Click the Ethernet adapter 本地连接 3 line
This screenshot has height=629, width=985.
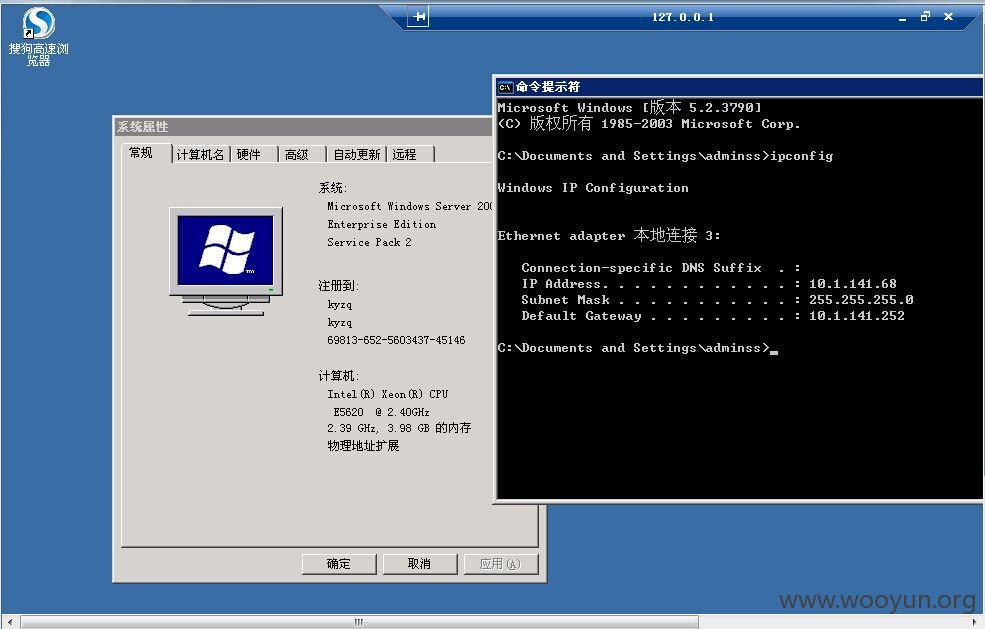[x=609, y=235]
